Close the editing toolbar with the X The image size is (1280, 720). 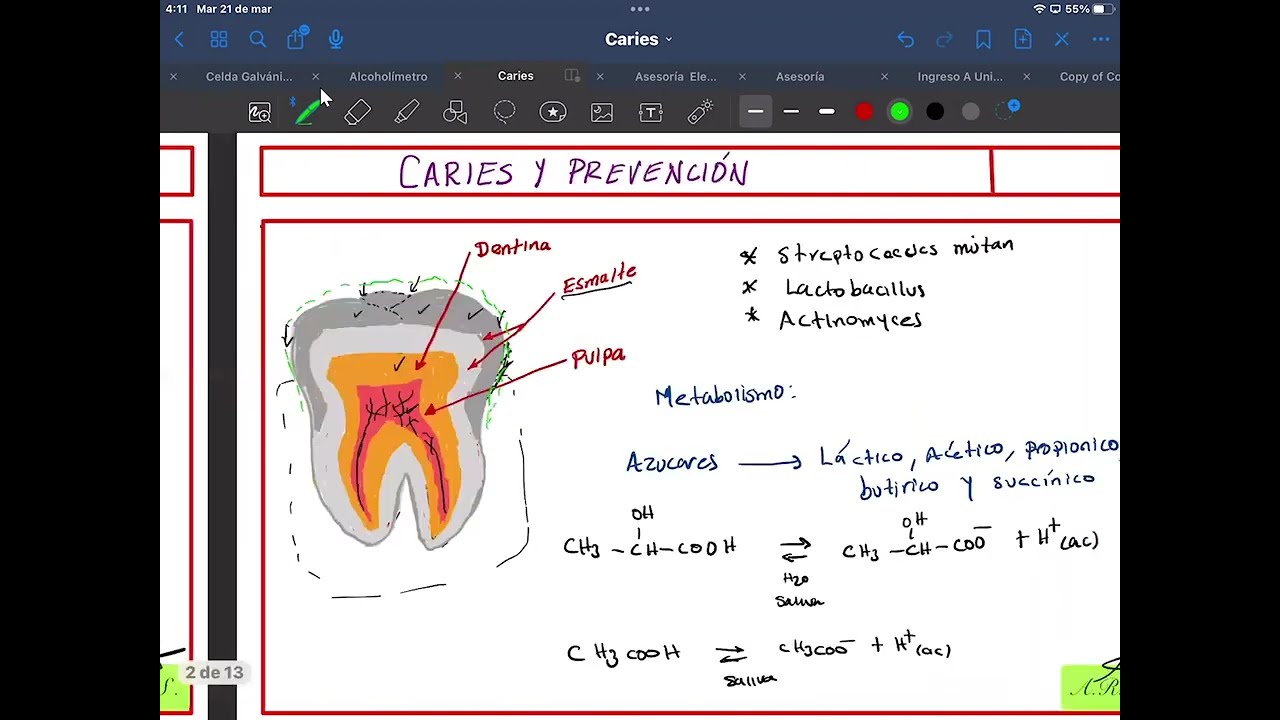(1062, 39)
